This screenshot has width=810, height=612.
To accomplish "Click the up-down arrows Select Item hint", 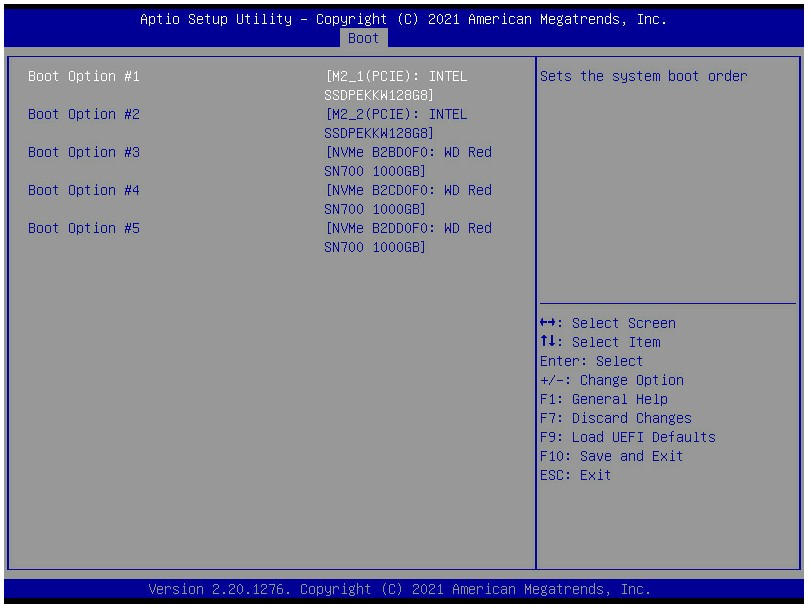I will [600, 342].
